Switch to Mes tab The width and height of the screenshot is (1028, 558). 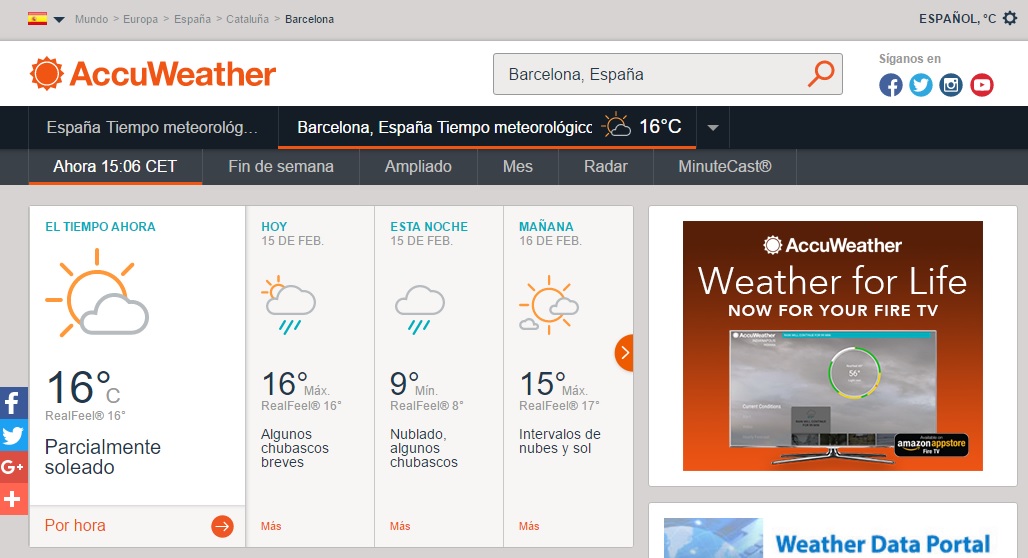click(x=518, y=167)
